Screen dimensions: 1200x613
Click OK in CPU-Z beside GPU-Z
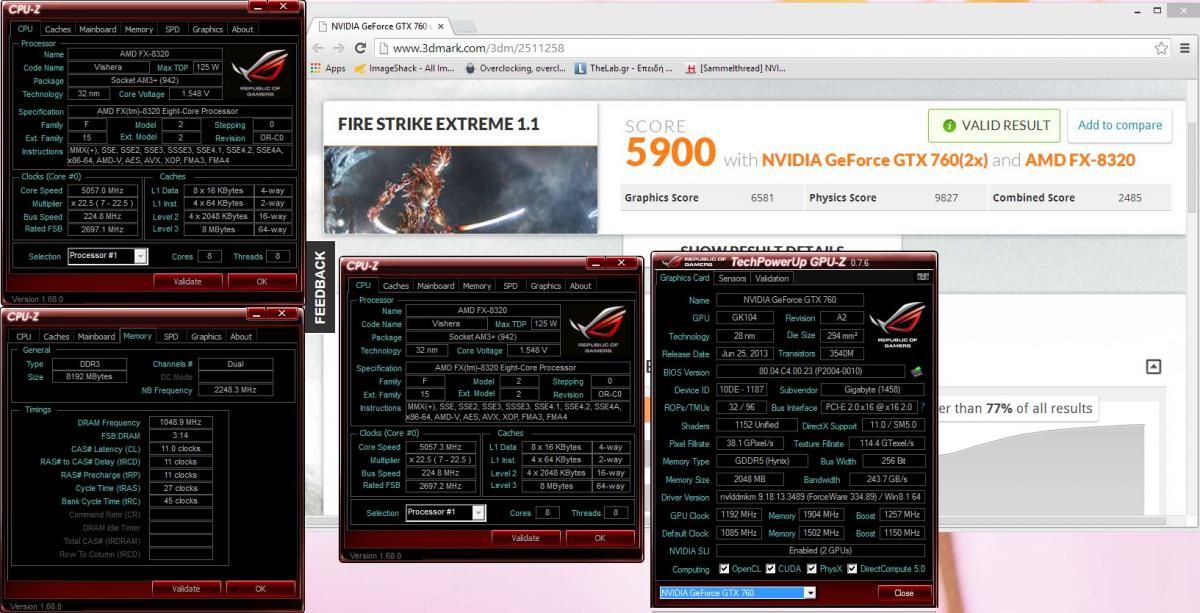(x=600, y=538)
